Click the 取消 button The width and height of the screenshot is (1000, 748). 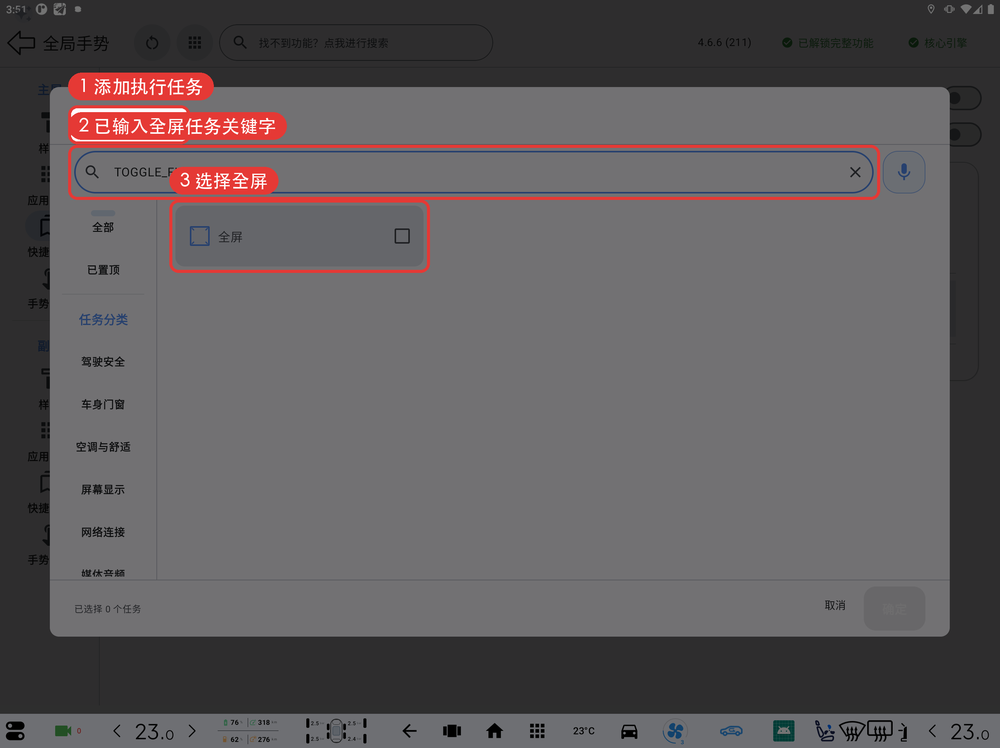(835, 605)
